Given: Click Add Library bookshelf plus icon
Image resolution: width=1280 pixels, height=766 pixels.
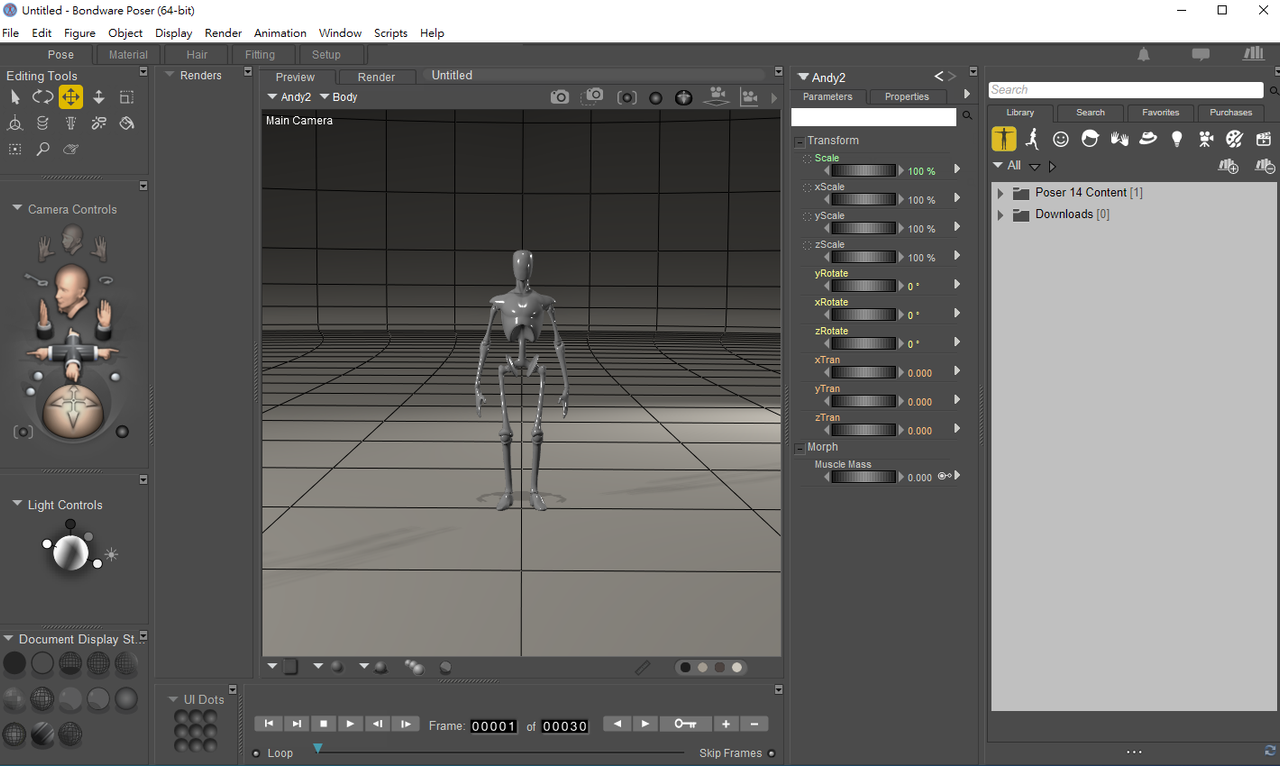Looking at the screenshot, I should pos(1228,166).
